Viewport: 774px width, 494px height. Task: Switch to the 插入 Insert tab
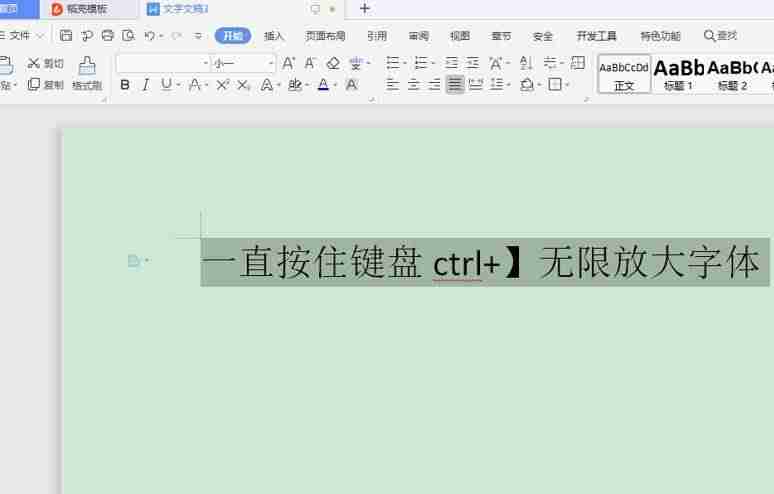274,36
